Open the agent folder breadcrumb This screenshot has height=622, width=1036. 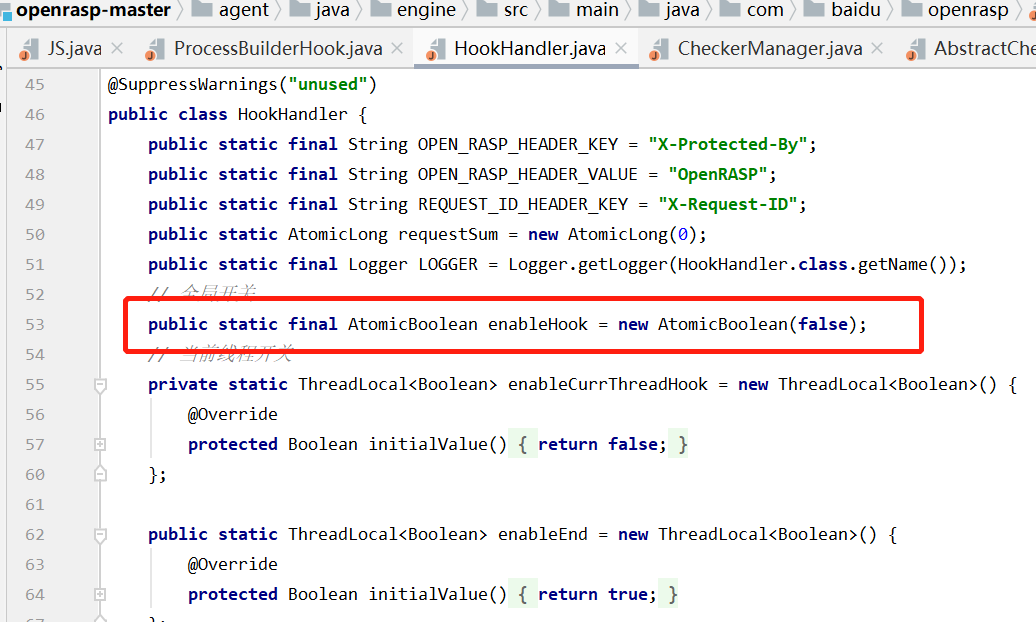click(x=244, y=10)
